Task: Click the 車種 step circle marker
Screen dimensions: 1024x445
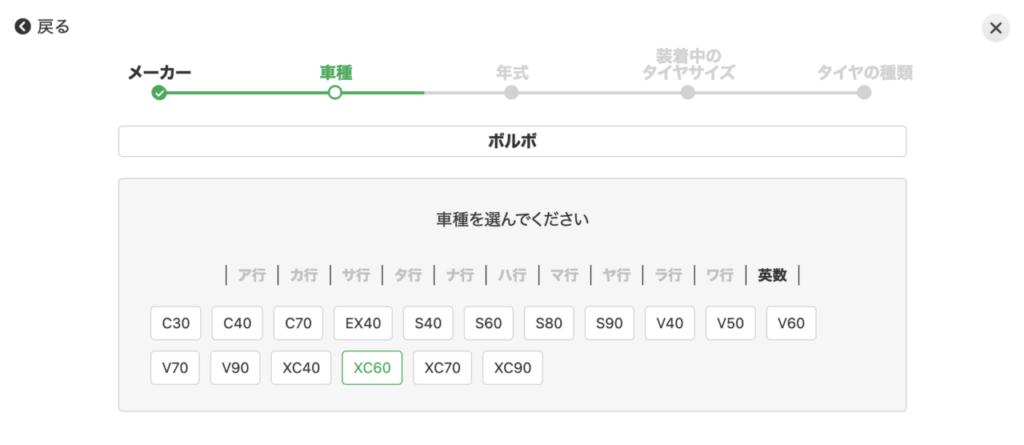Action: [x=335, y=93]
